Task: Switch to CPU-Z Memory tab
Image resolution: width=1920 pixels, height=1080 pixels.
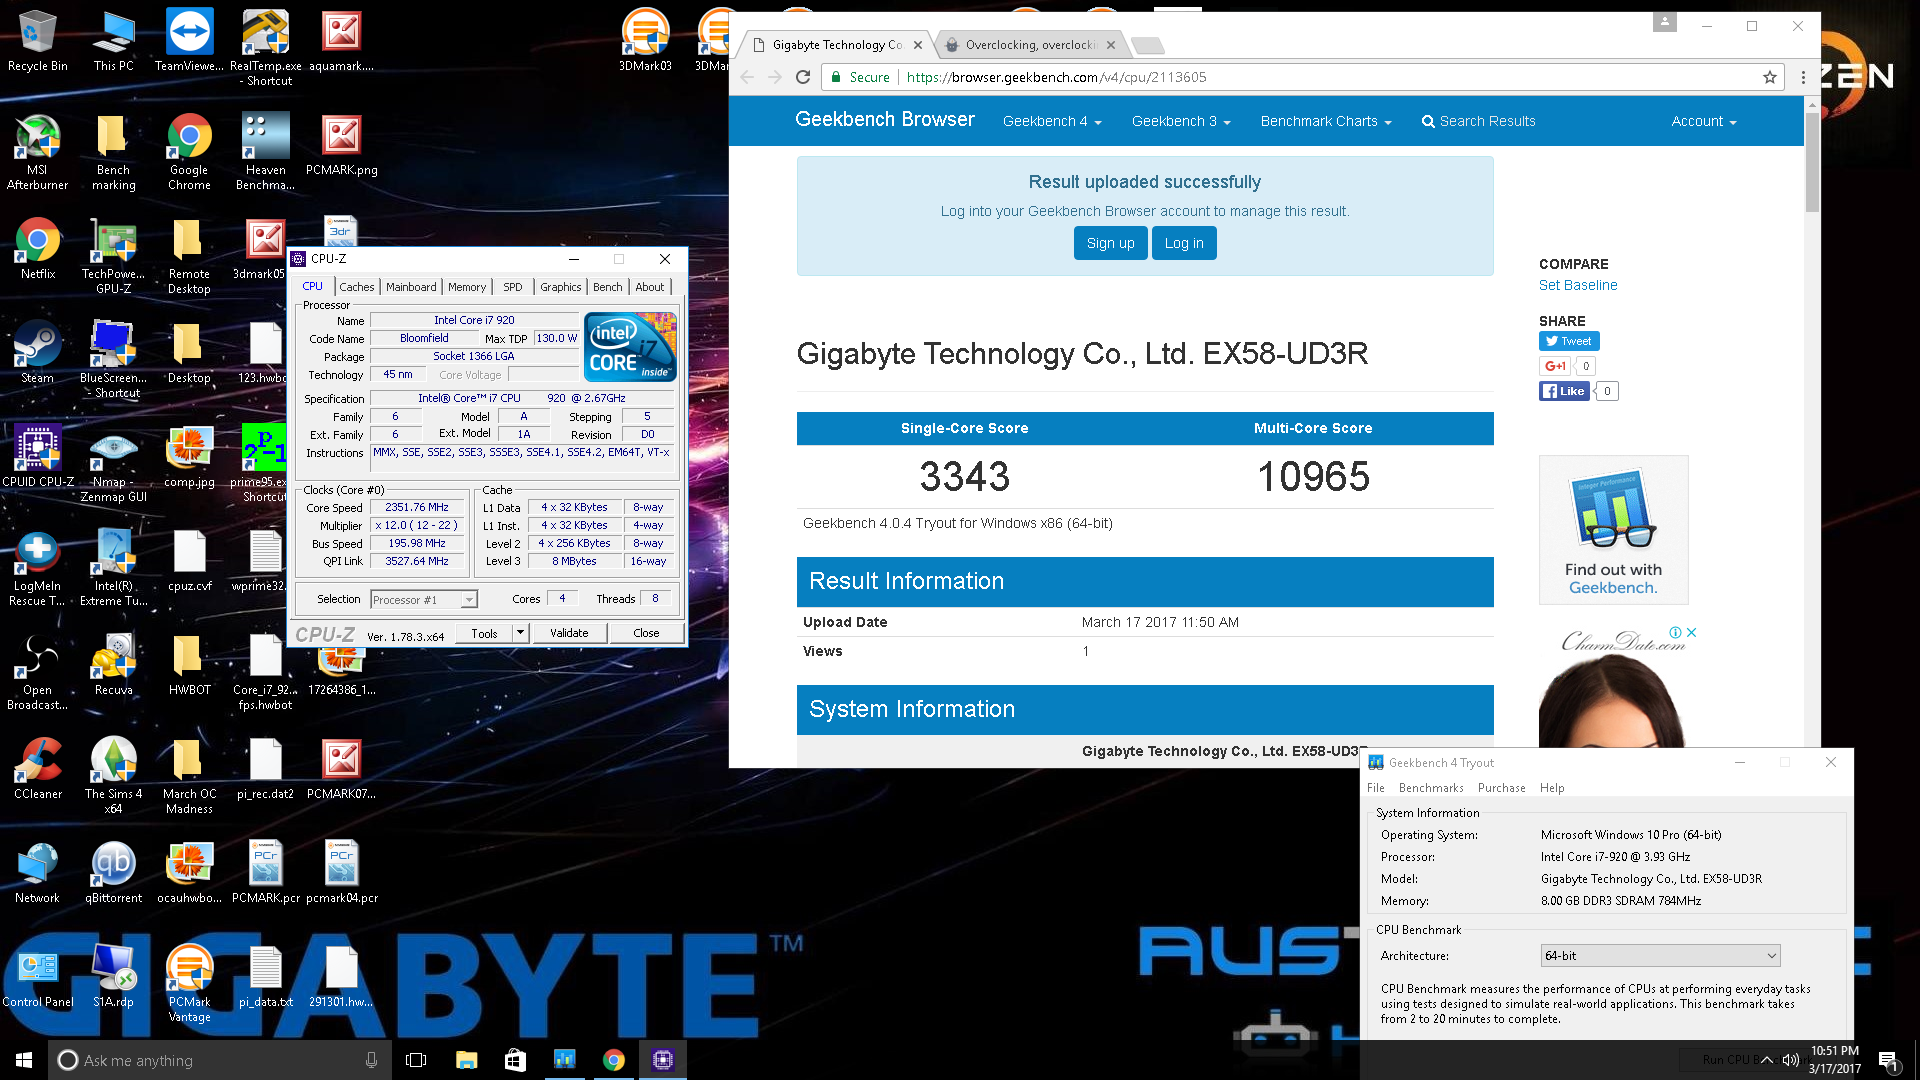Action: coord(467,287)
